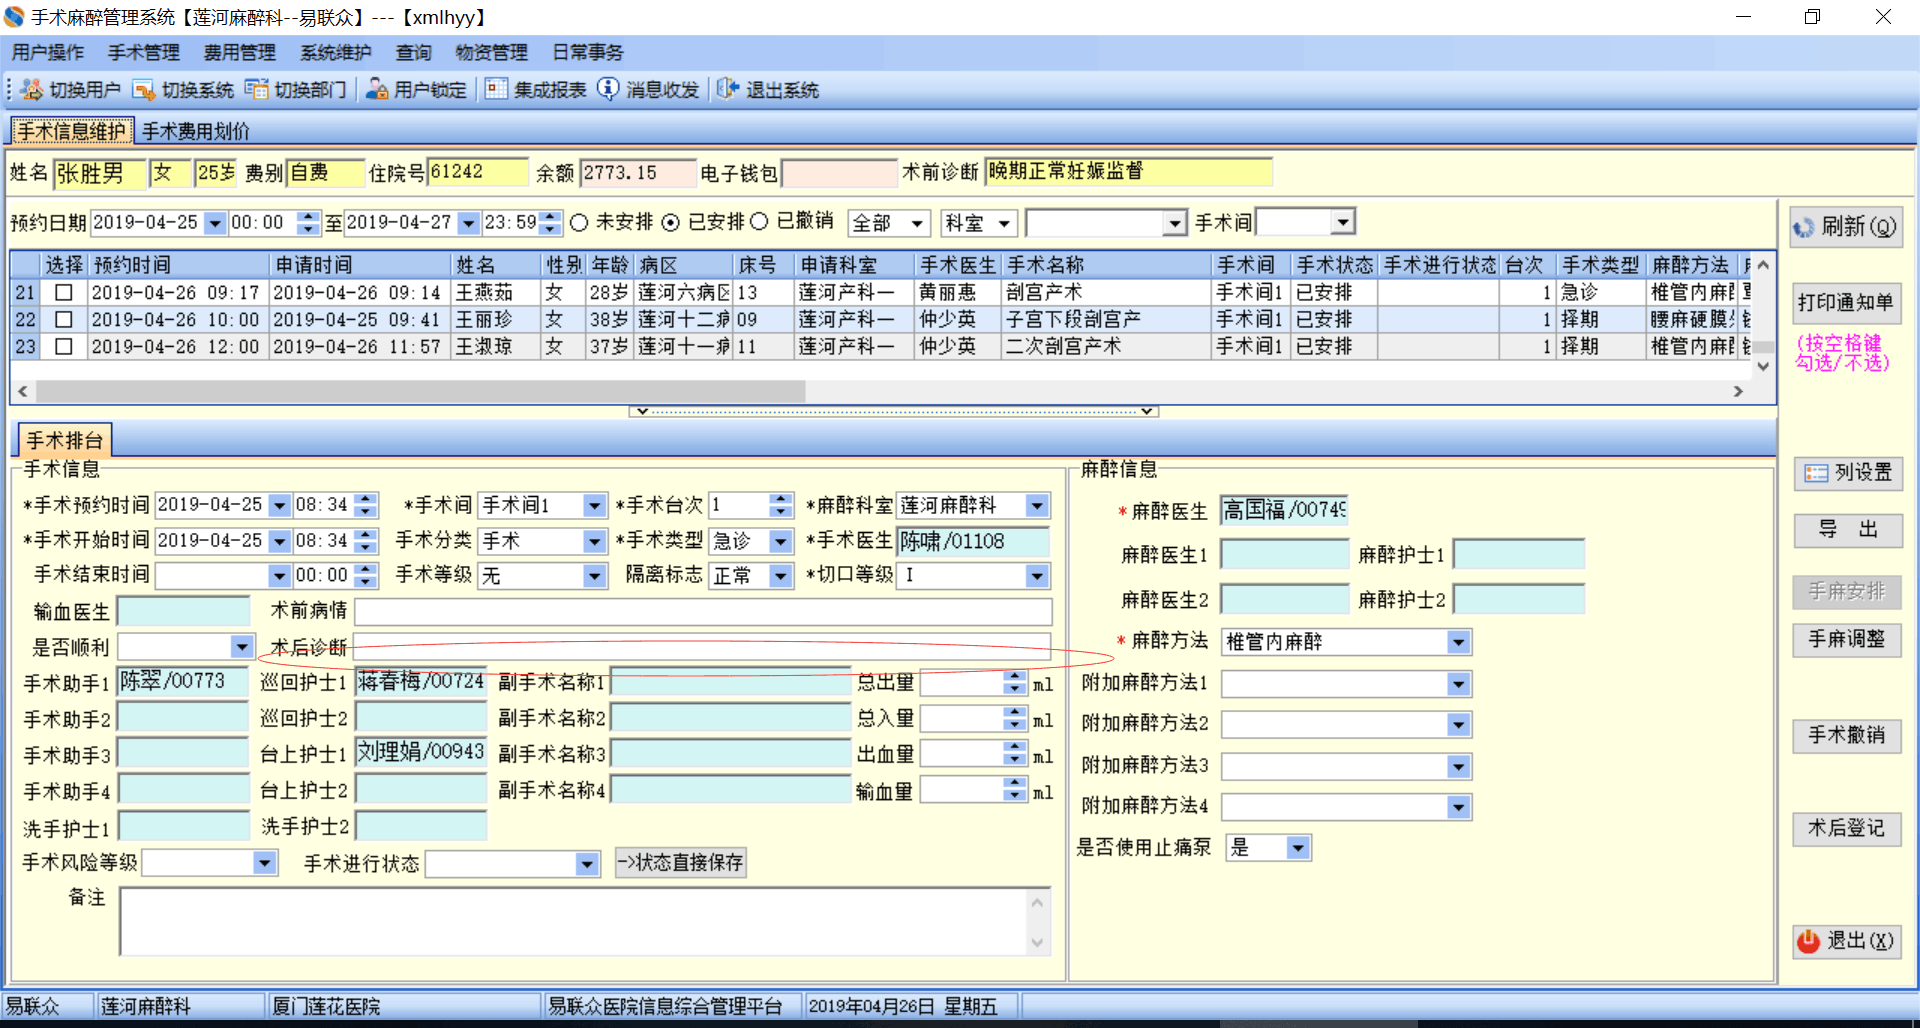1920x1028 pixels.
Task: Switch to the 手术费用划价 tab
Action: tap(196, 131)
